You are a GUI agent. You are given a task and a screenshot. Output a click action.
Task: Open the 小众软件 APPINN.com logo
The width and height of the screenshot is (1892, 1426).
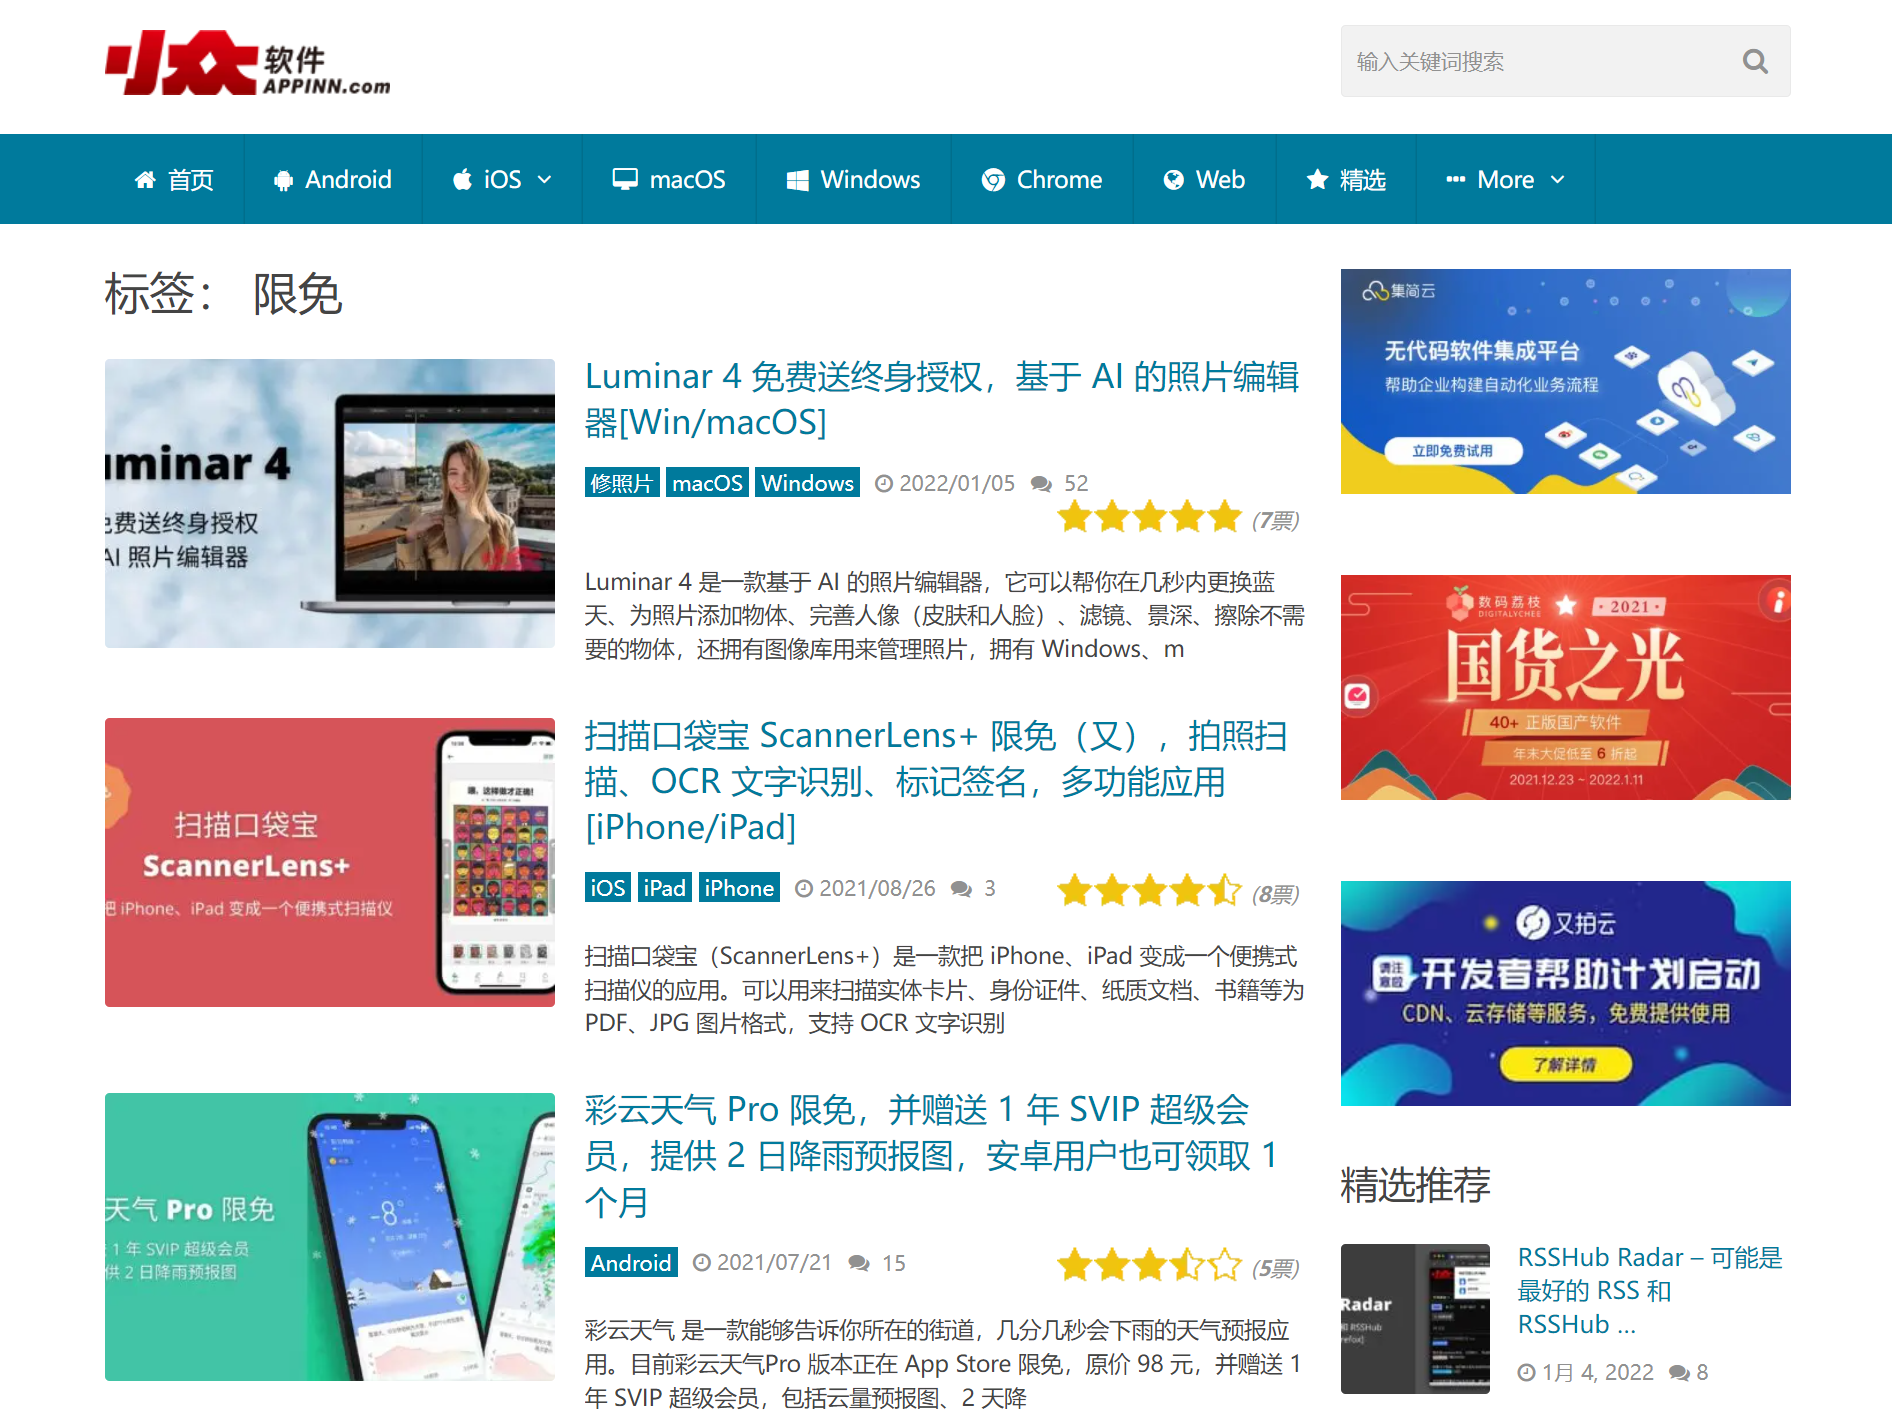pos(248,63)
